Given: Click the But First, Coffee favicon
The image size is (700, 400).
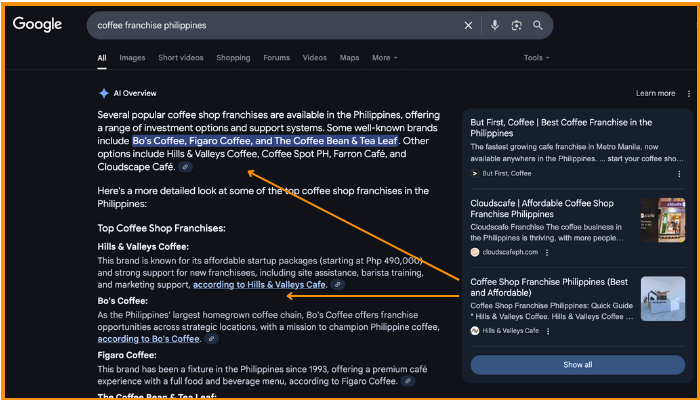Looking at the screenshot, I should click(475, 173).
